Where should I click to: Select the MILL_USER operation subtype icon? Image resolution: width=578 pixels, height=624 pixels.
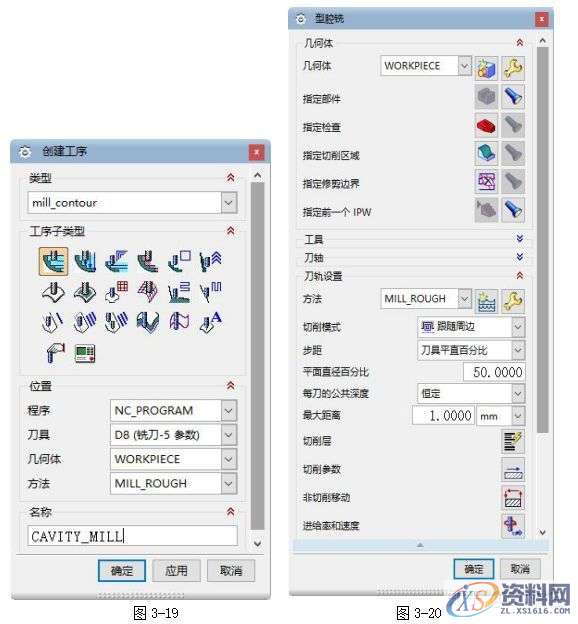pos(55,353)
